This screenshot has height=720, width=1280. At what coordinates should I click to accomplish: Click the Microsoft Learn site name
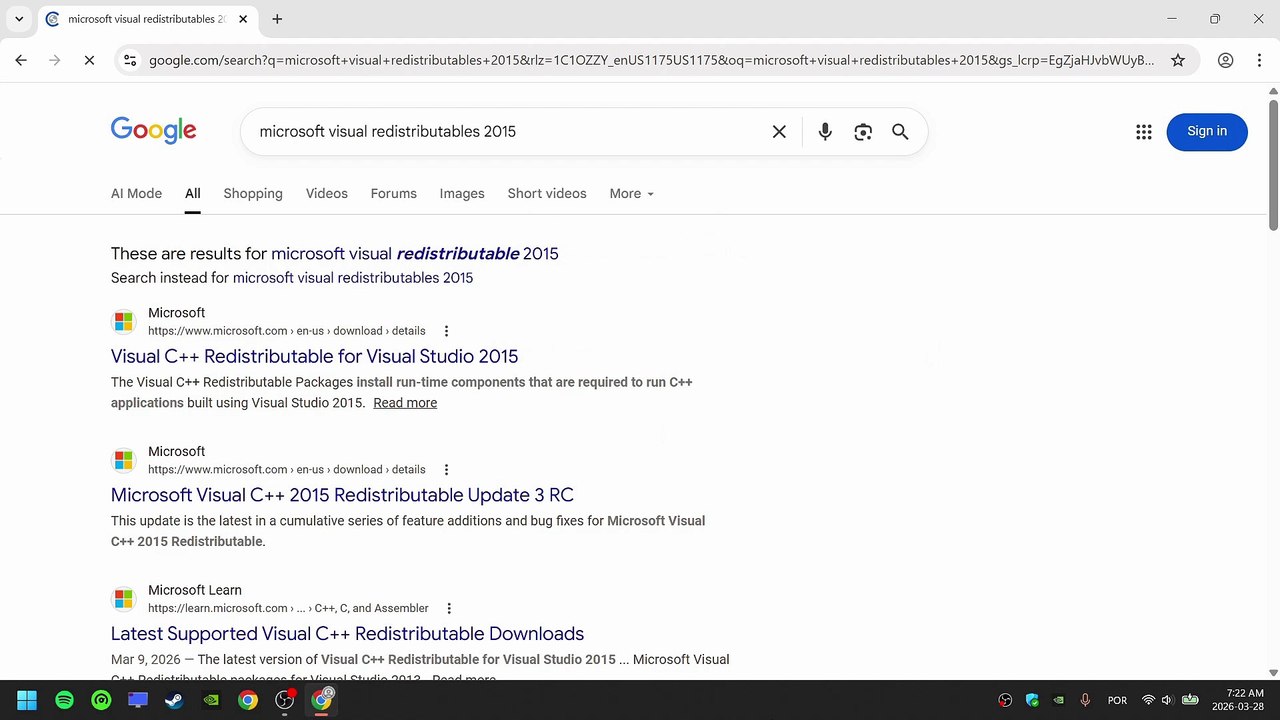[195, 590]
